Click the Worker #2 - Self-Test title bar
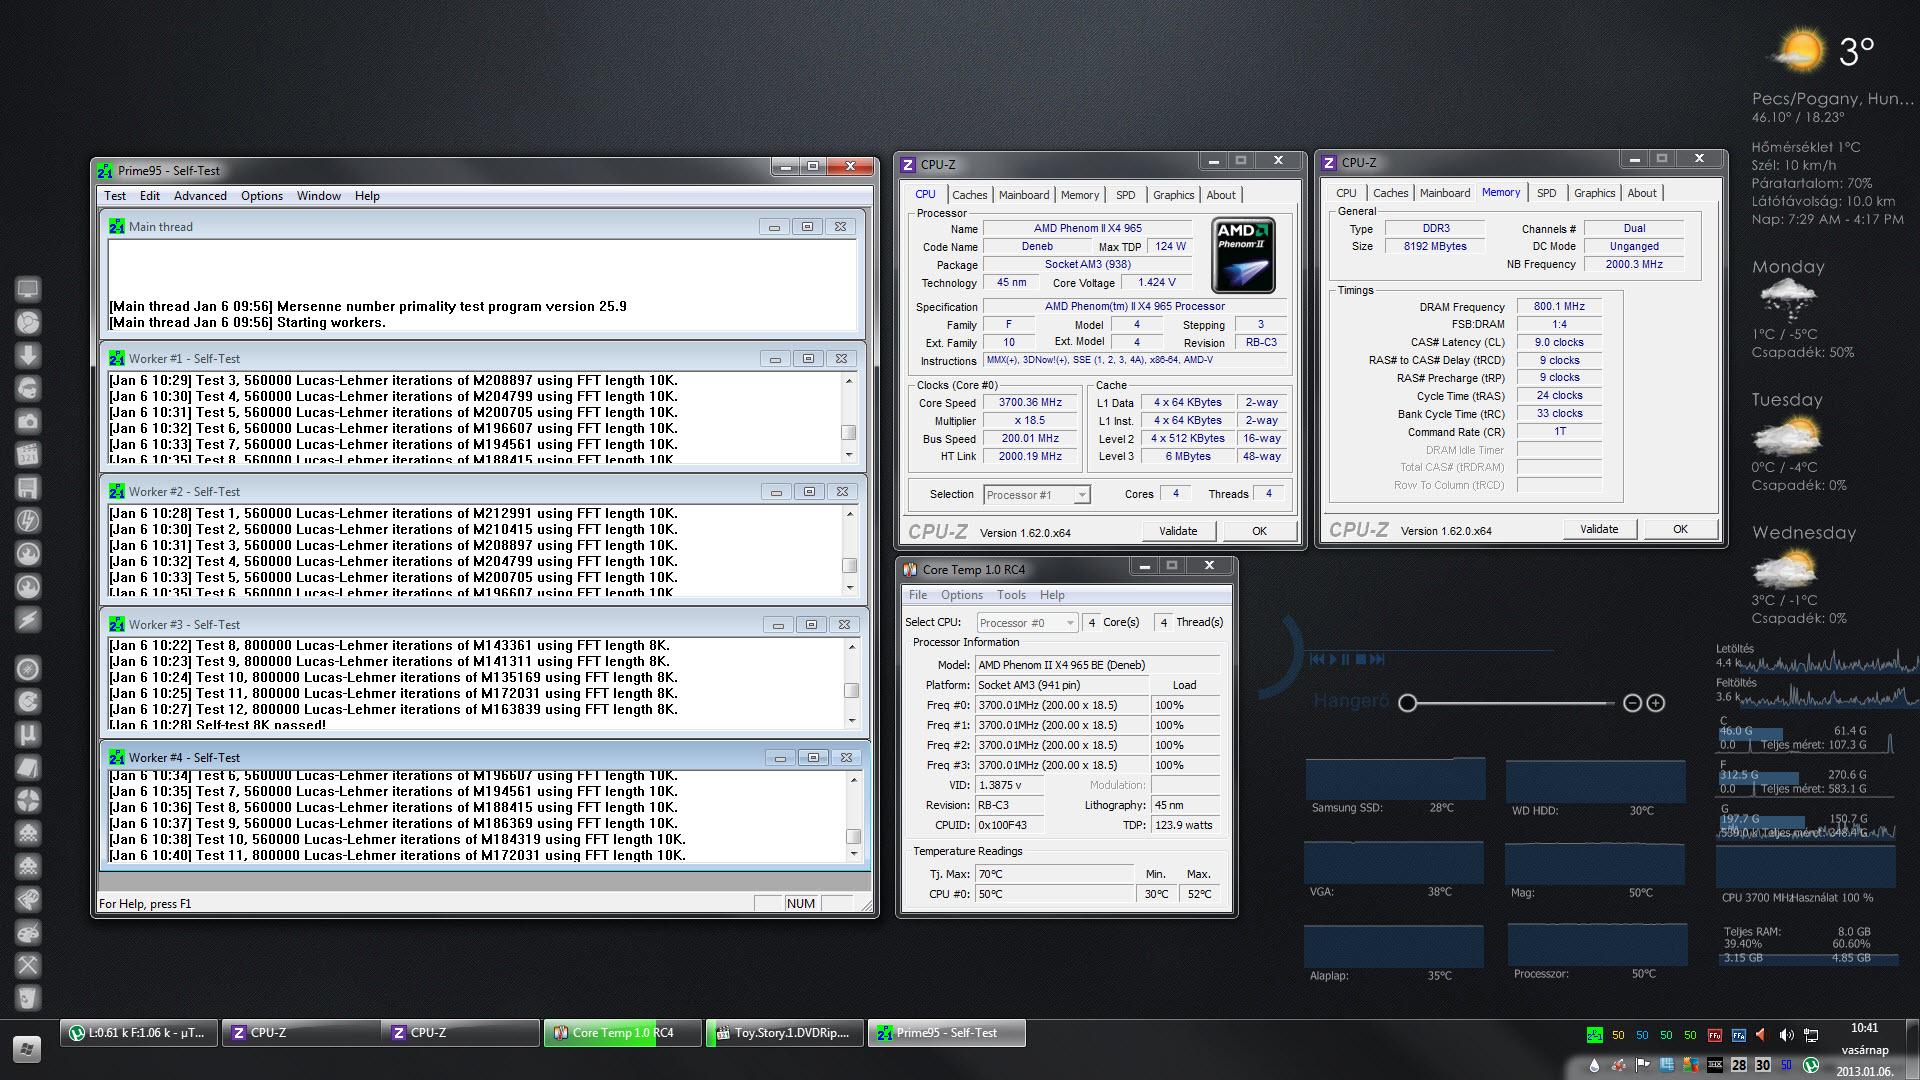The width and height of the screenshot is (1920, 1080). pos(484,491)
